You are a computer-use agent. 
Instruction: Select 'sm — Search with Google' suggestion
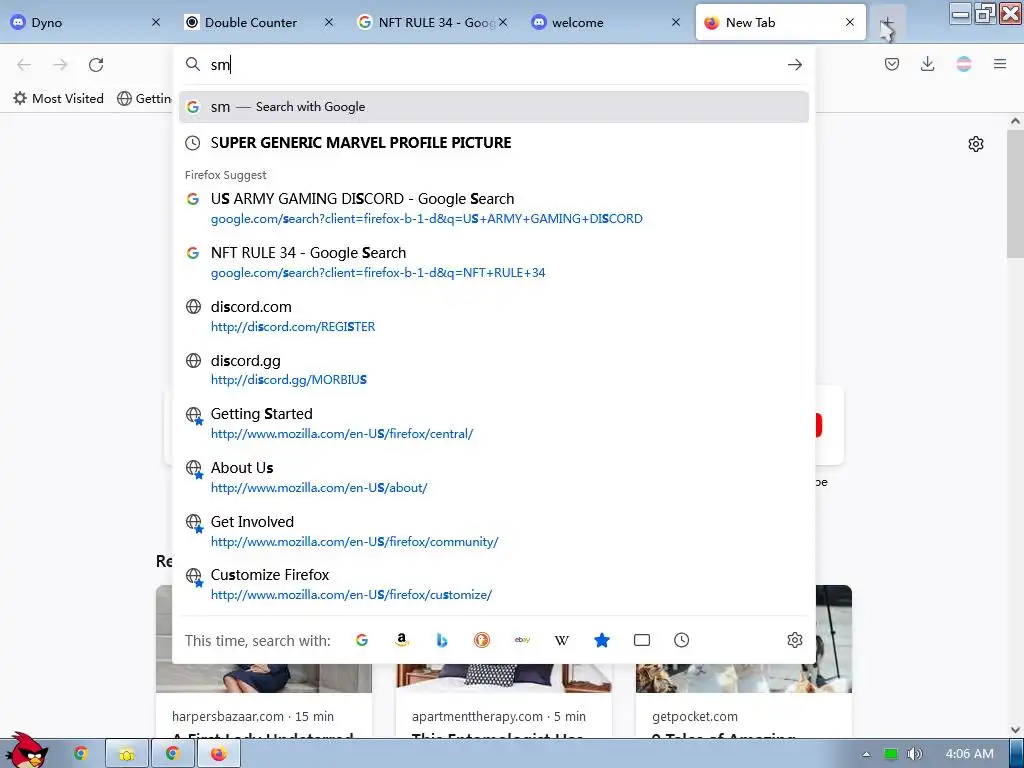pos(494,107)
